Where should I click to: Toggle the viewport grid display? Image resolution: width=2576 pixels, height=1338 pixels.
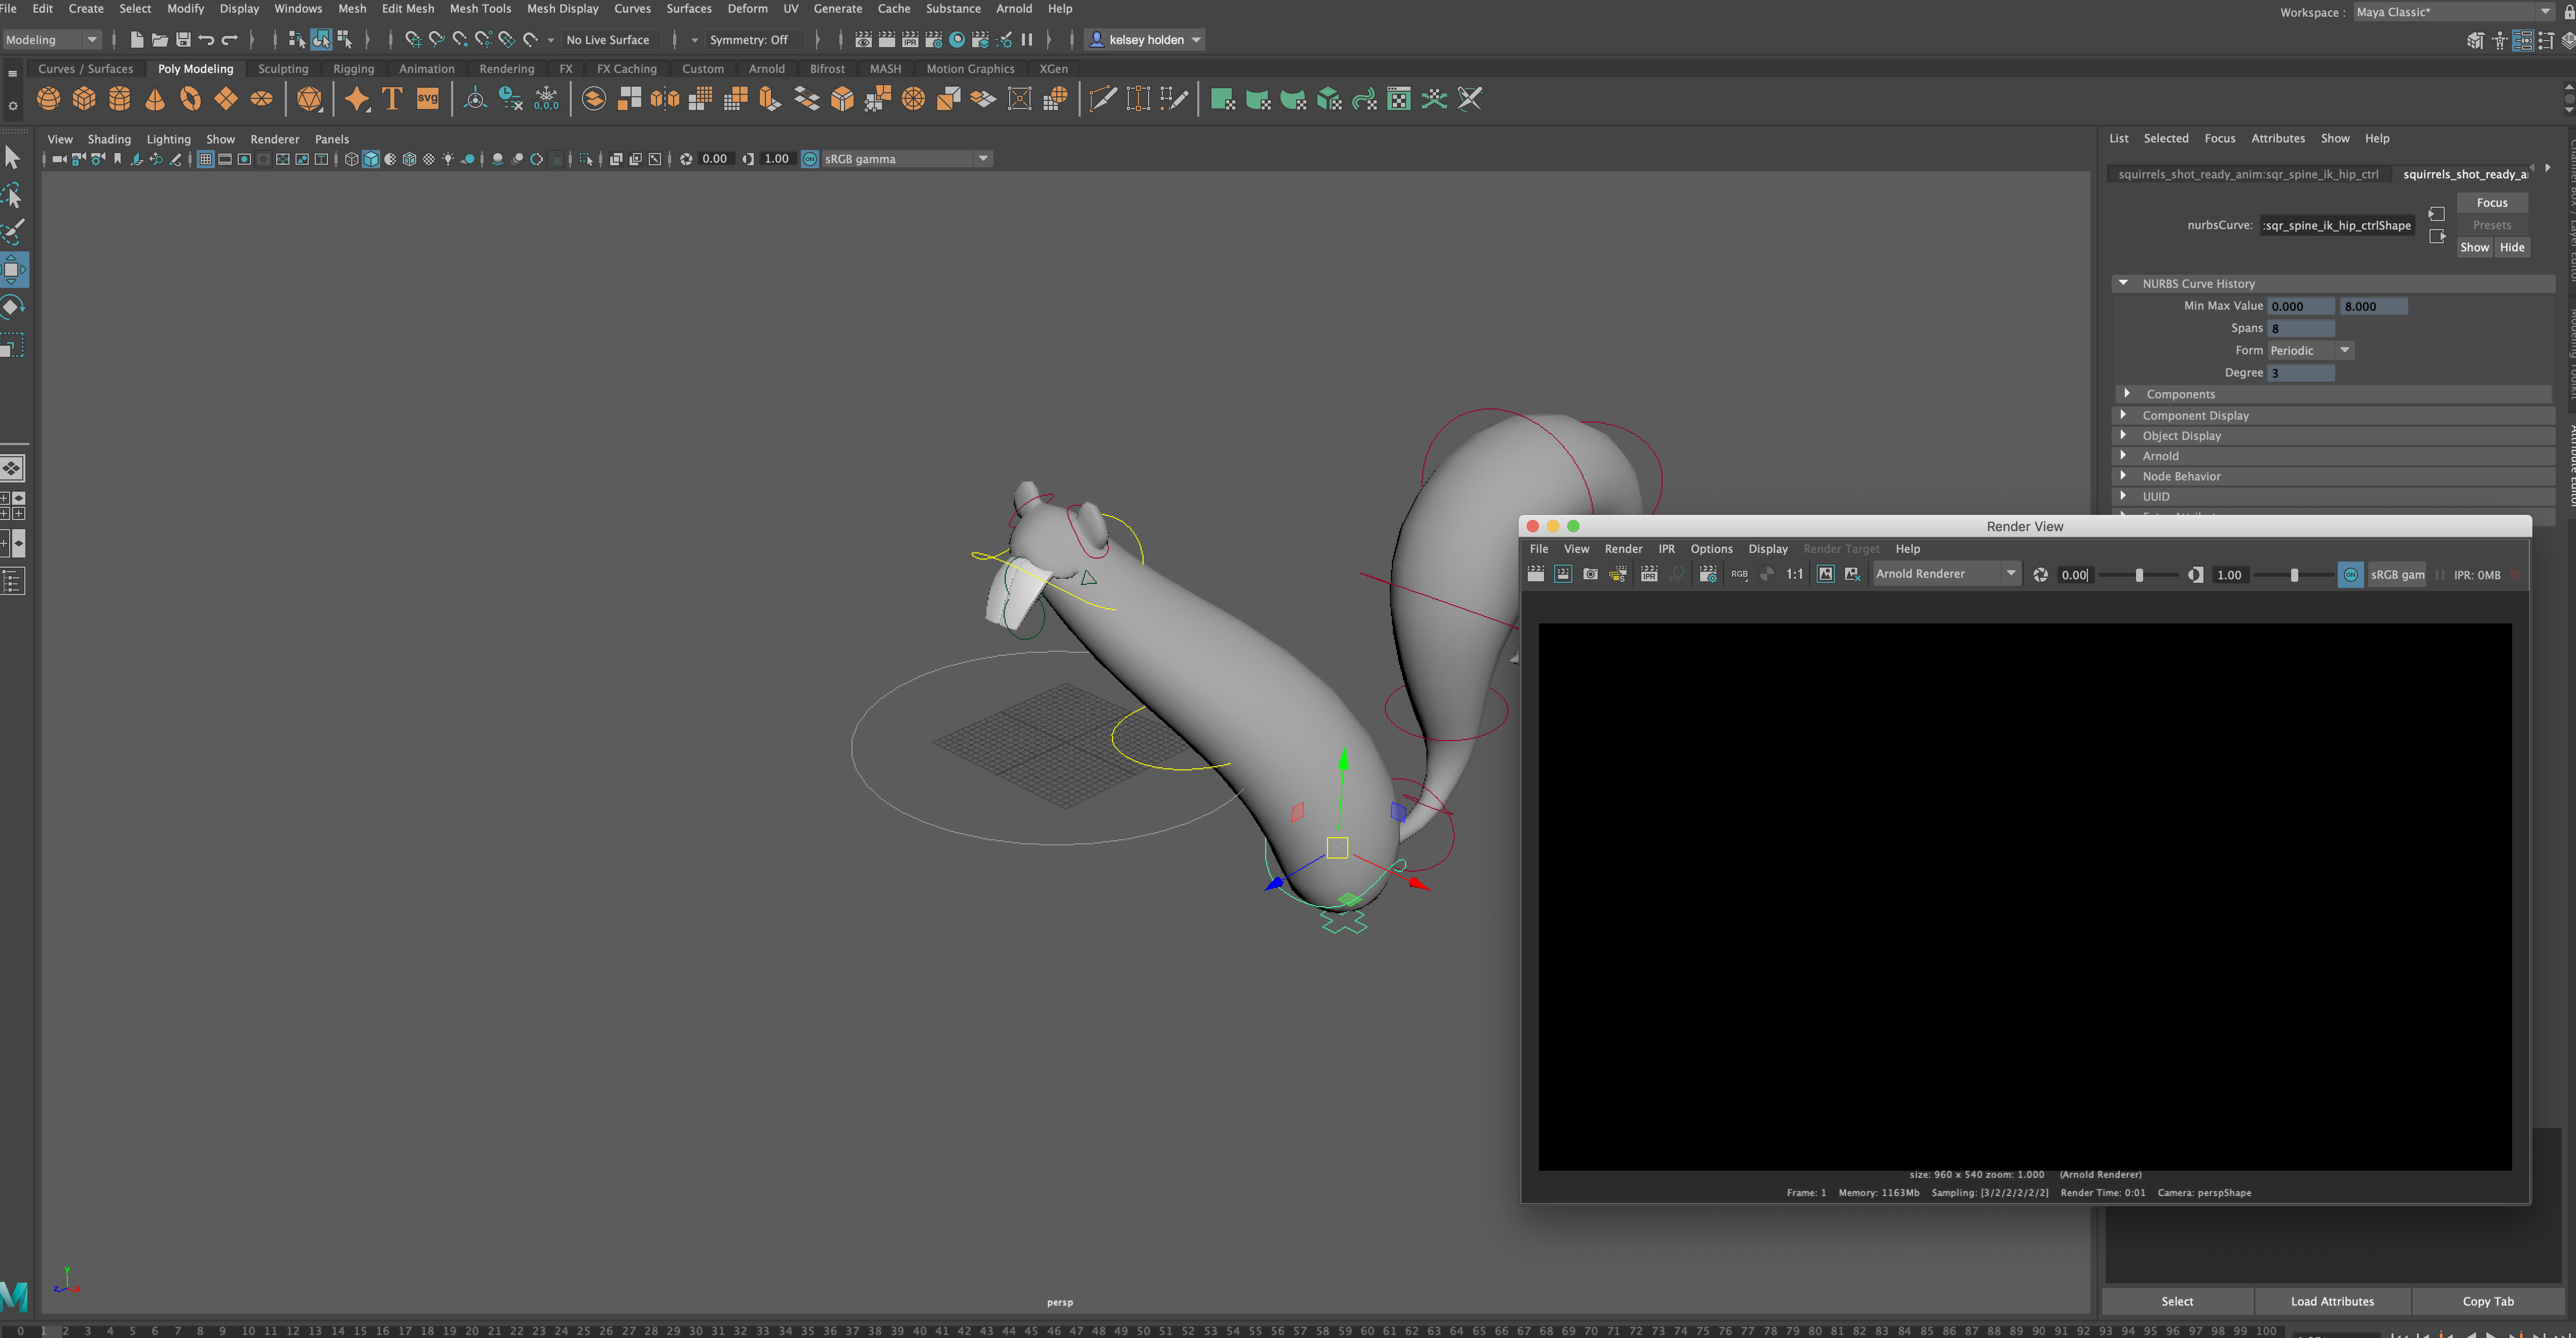pos(205,159)
